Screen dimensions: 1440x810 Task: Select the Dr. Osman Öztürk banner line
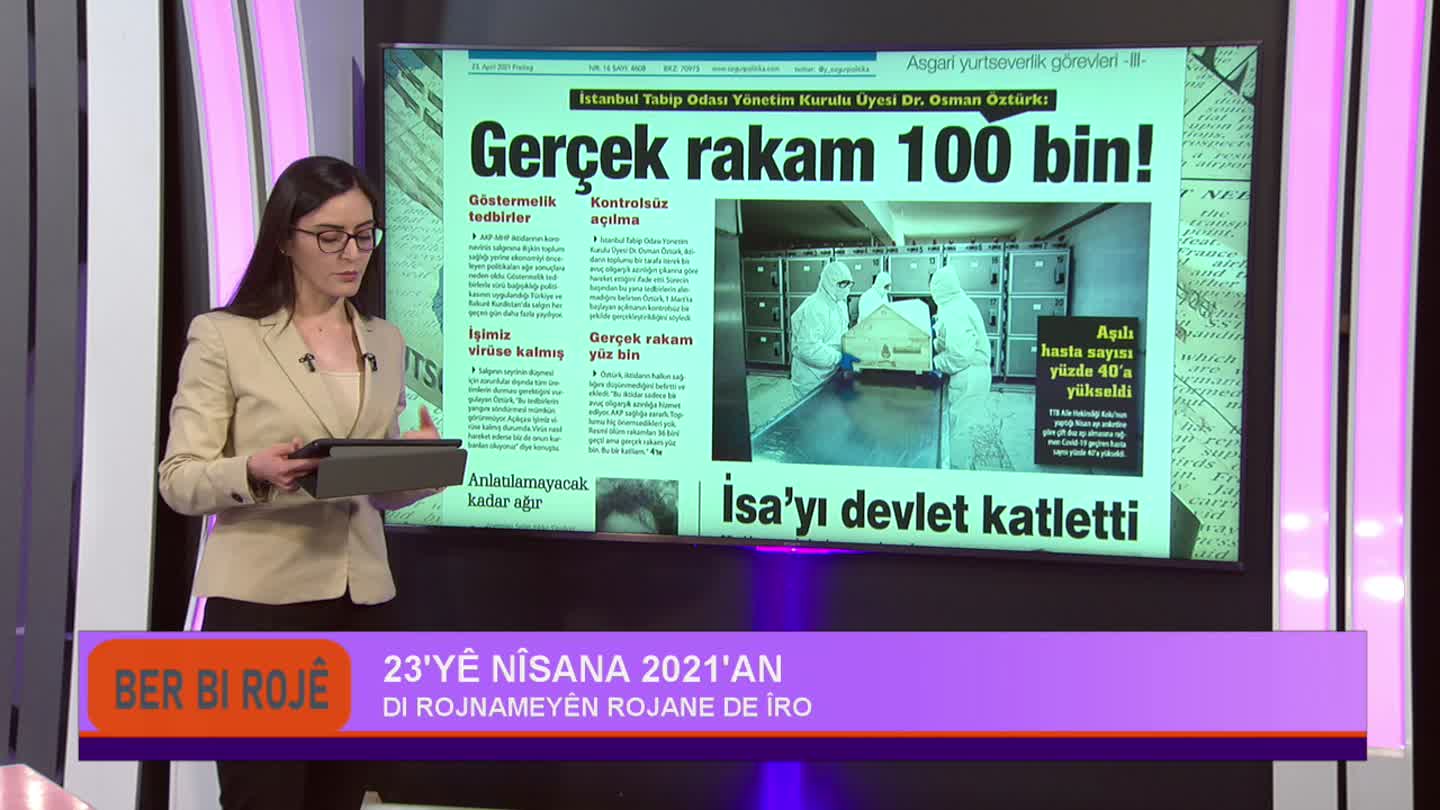pos(812,99)
